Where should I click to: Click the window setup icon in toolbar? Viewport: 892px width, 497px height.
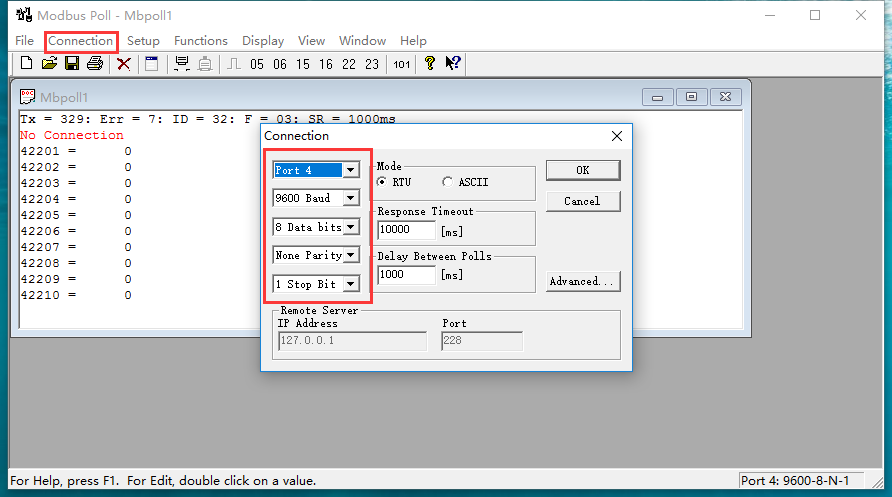tap(151, 64)
